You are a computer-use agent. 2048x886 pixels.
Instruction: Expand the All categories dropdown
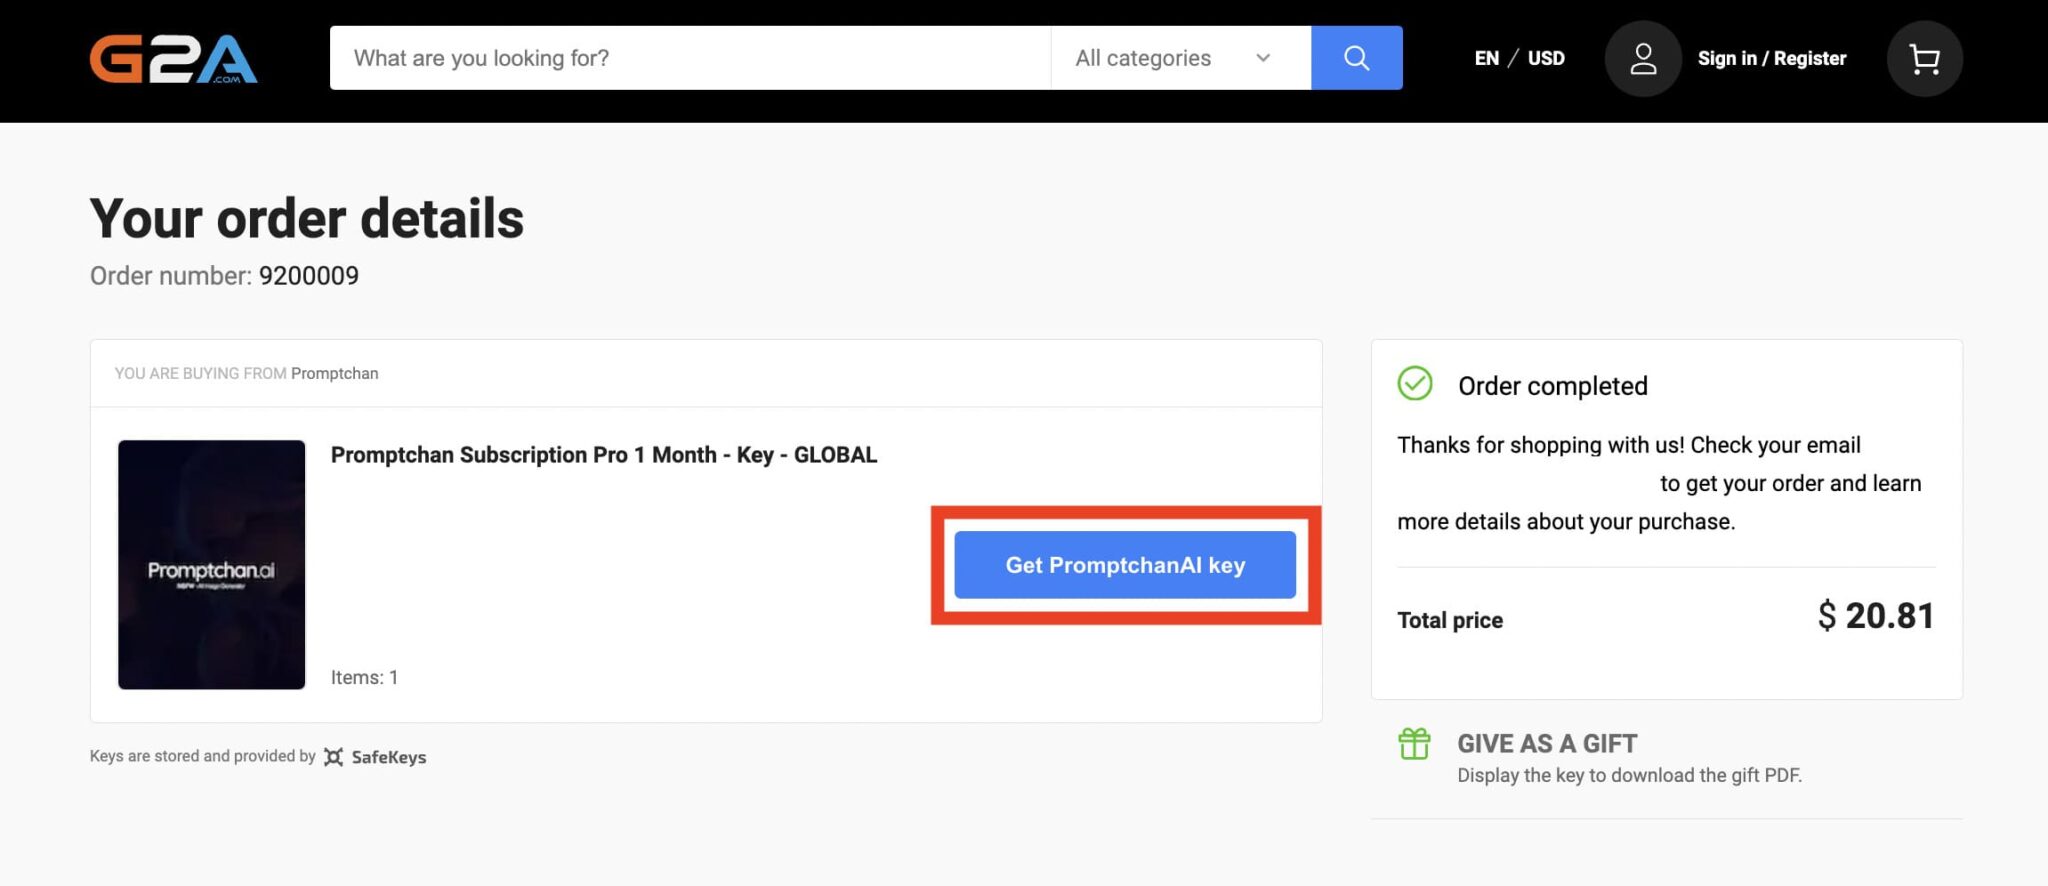pos(1180,58)
